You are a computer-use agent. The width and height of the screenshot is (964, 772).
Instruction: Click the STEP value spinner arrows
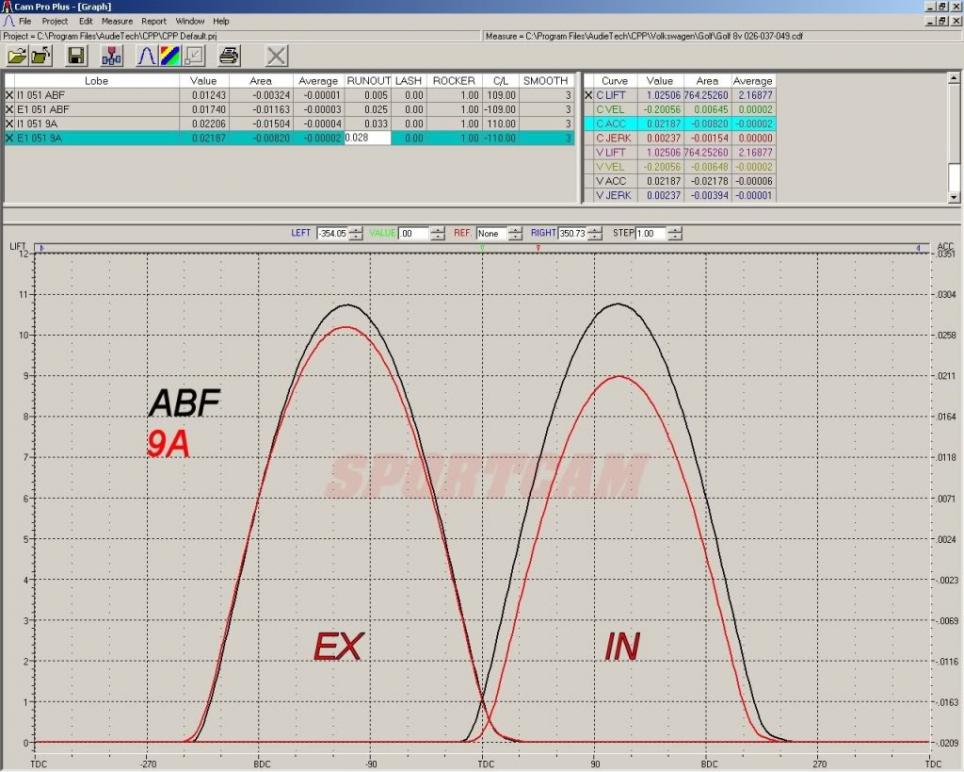674,234
